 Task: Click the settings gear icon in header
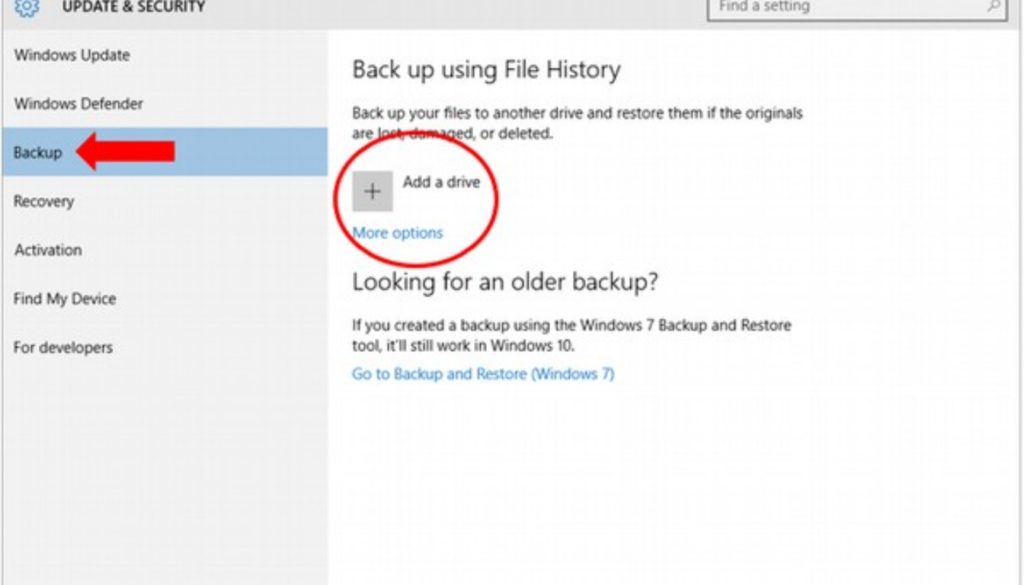point(27,7)
